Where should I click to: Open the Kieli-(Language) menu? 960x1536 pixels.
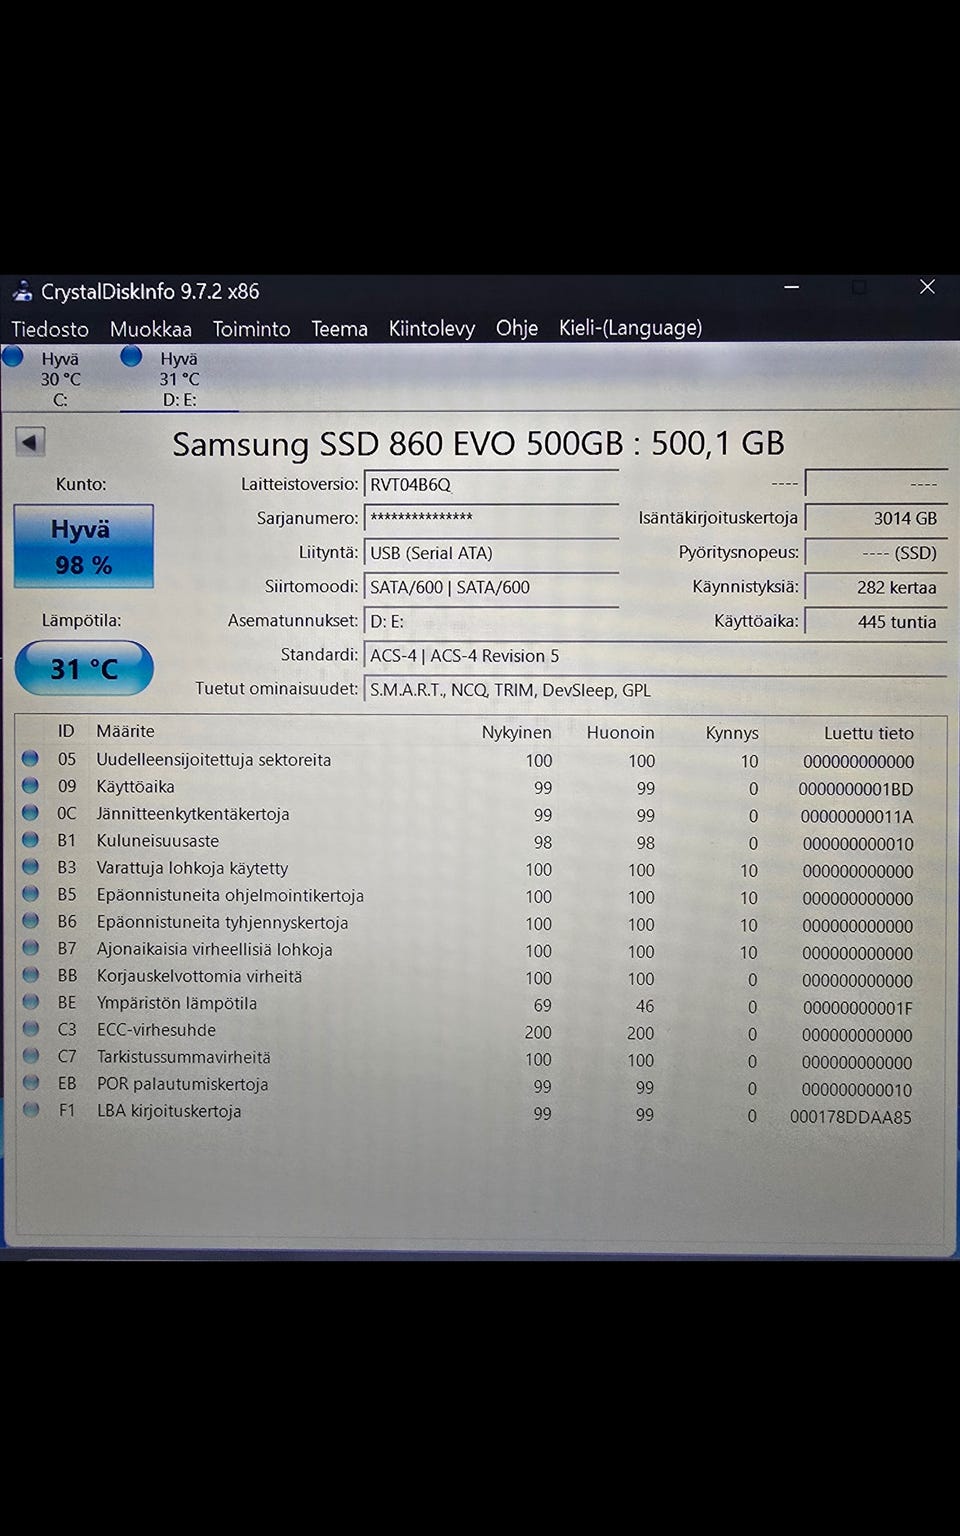(x=630, y=328)
